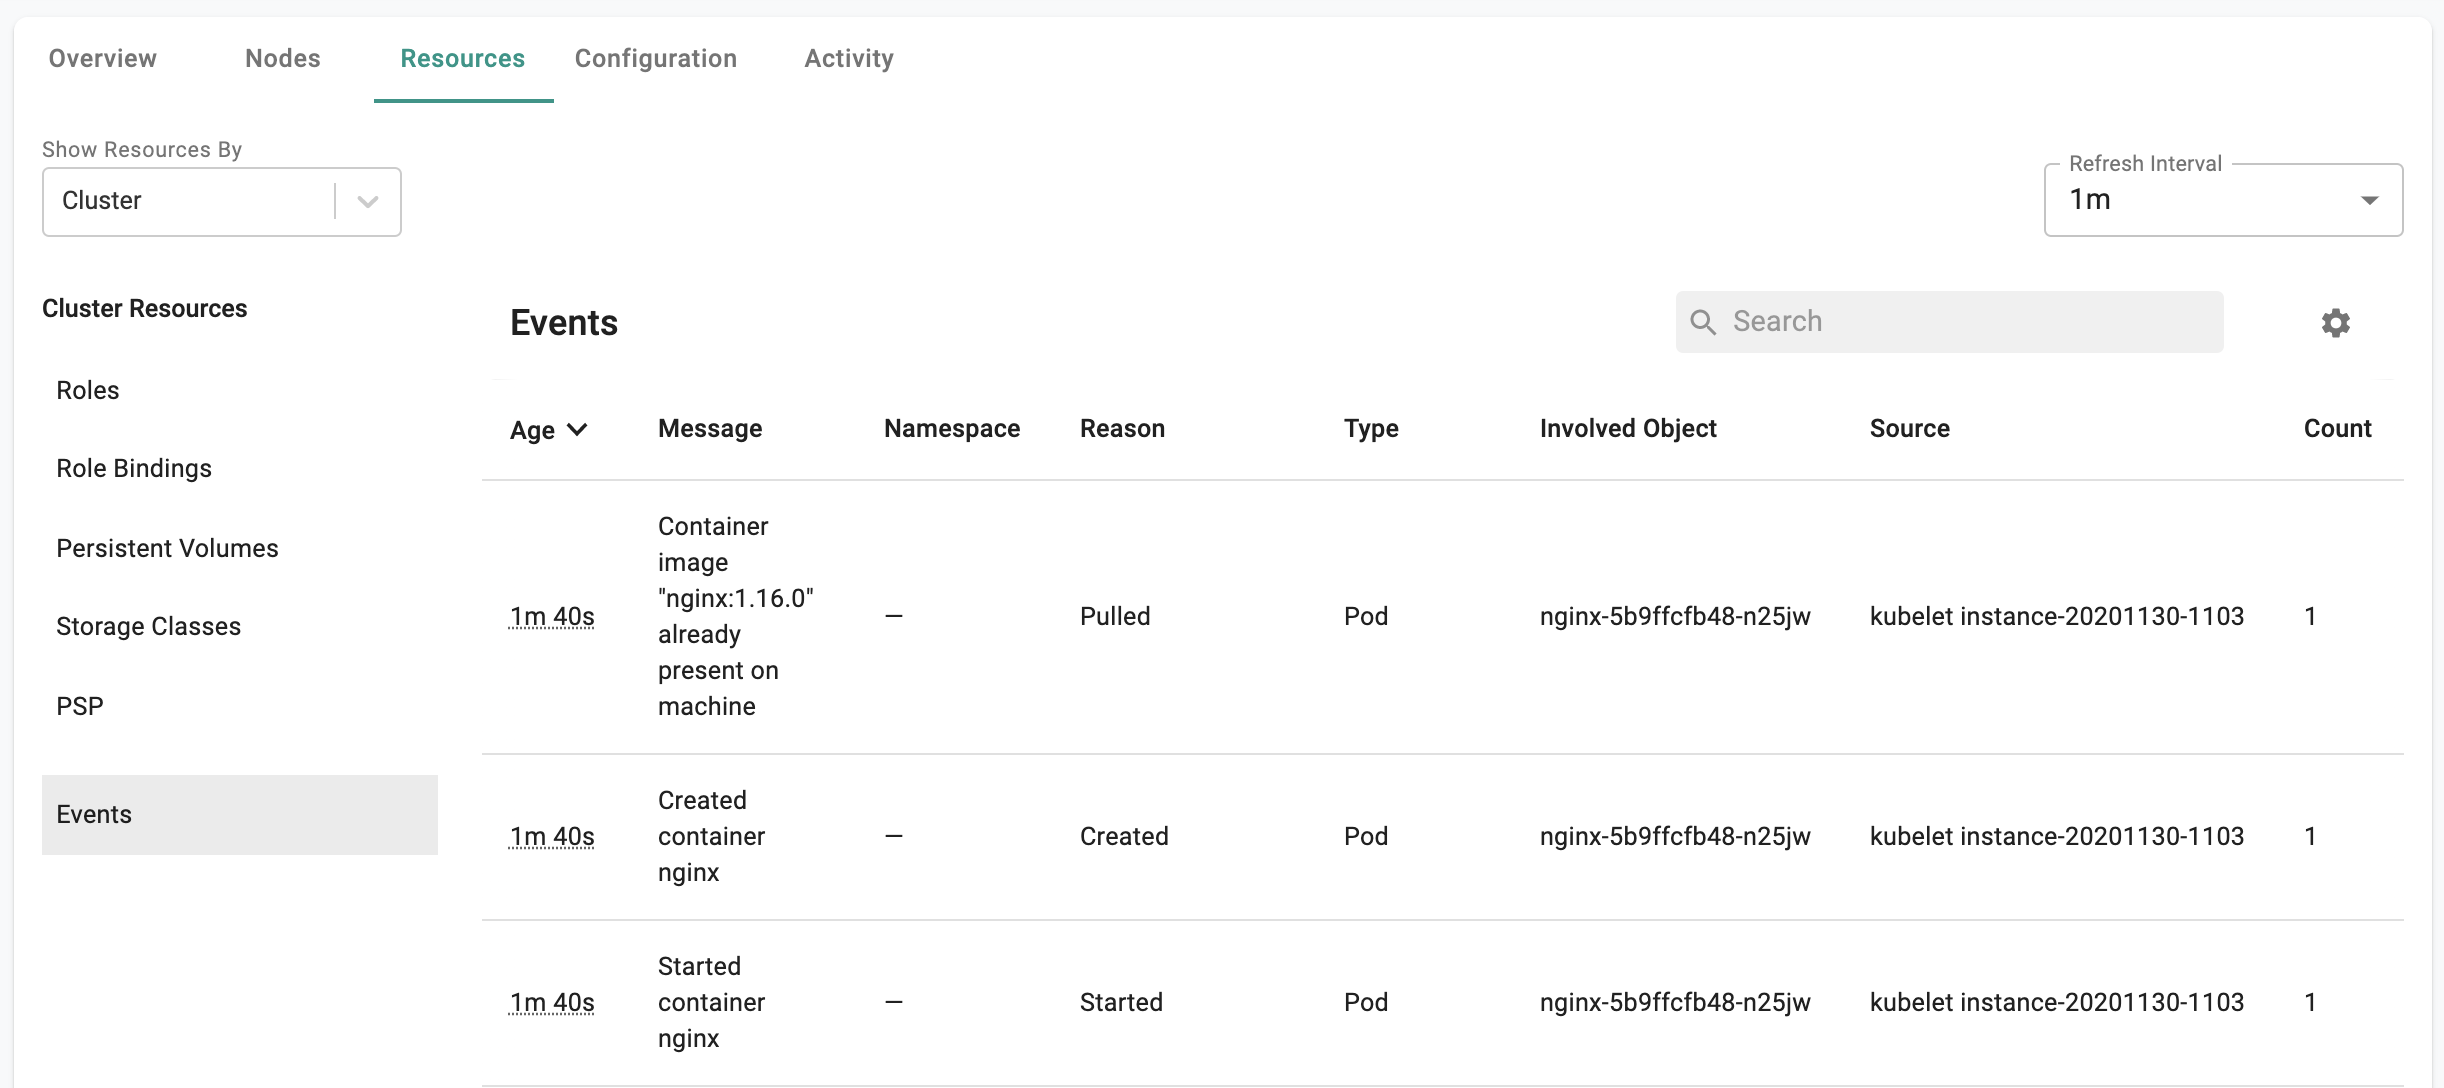Toggle Age column sort arrow
The width and height of the screenshot is (2444, 1088).
(577, 430)
